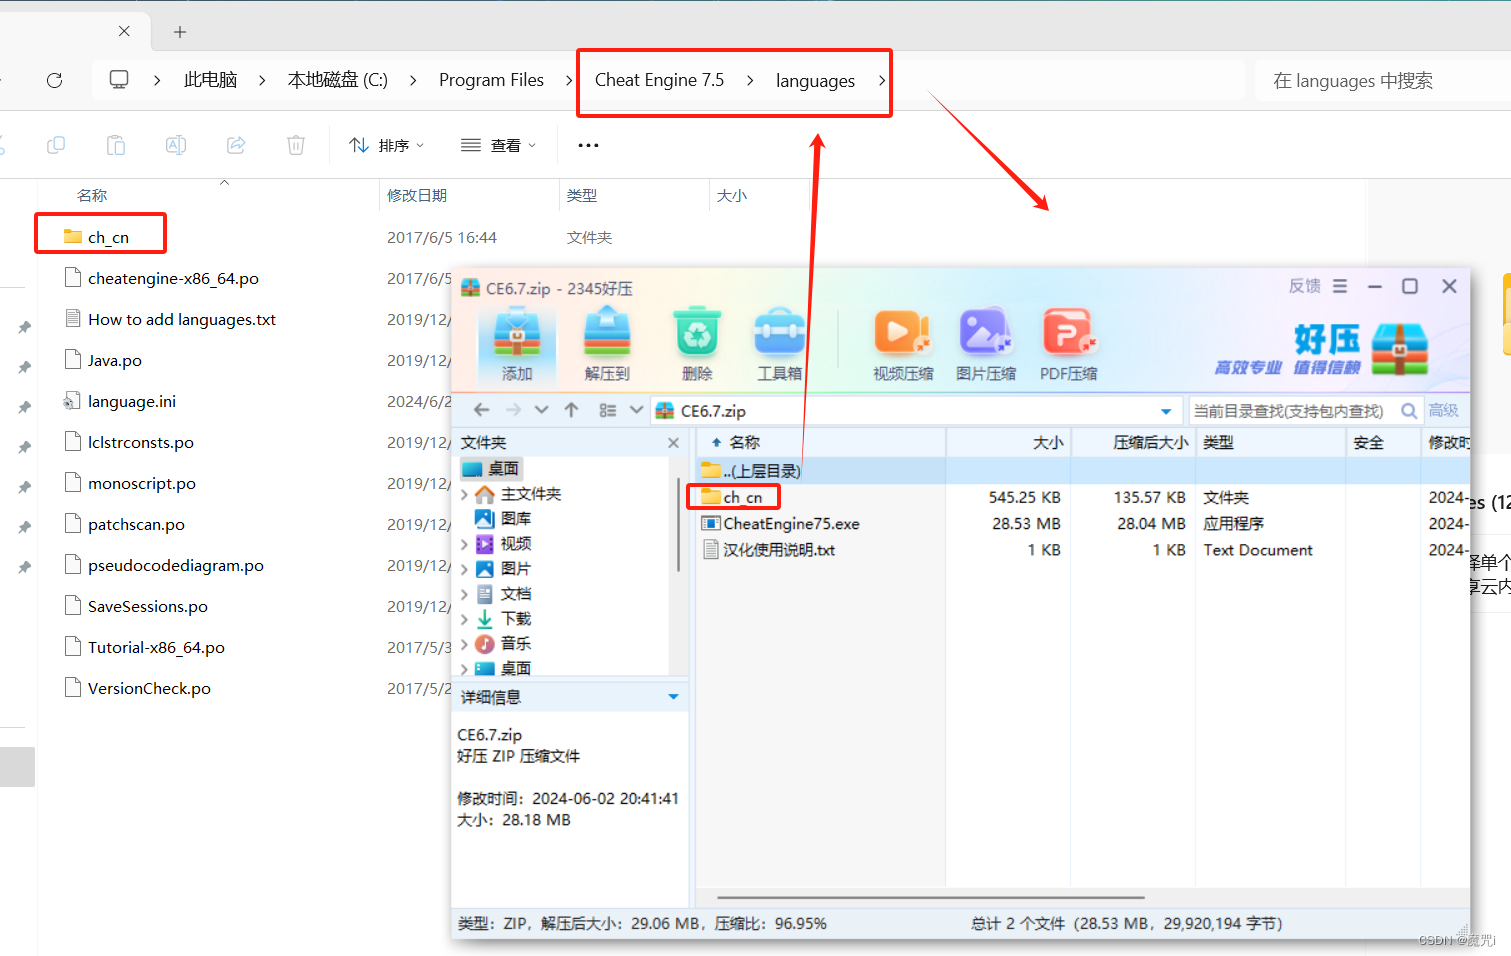The height and width of the screenshot is (956, 1511).
Task: Click the Explorer copy icon
Action: (56, 146)
